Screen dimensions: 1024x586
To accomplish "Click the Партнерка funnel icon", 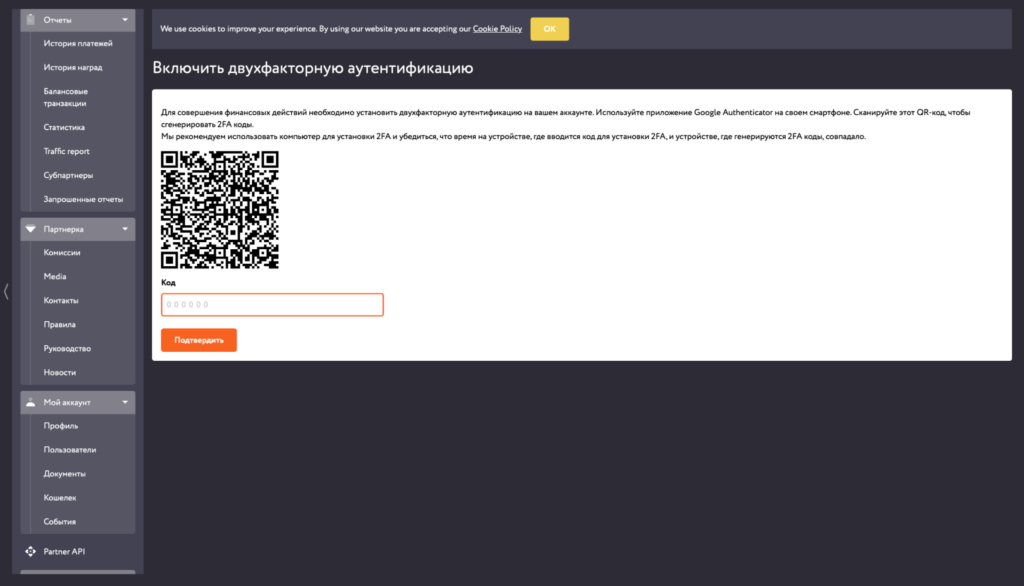I will (x=30, y=229).
